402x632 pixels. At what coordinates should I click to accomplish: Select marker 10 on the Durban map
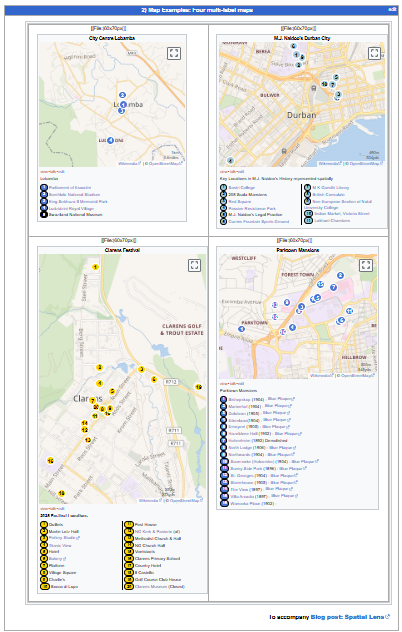pos(324,84)
